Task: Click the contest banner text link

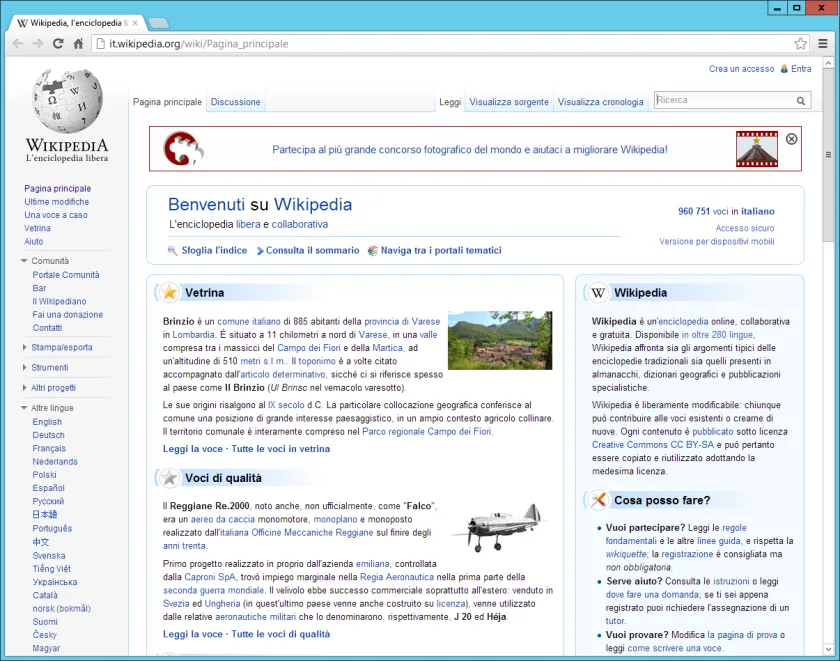Action: click(x=470, y=149)
